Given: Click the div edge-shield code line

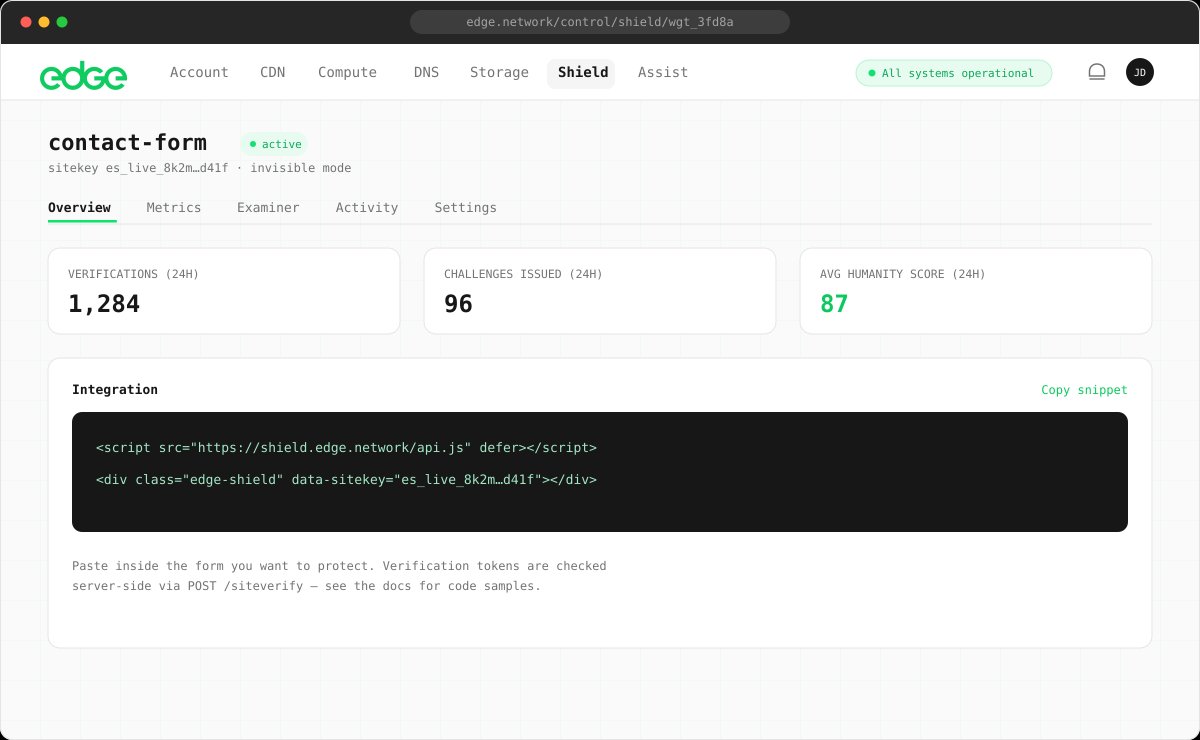Looking at the screenshot, I should click(346, 480).
